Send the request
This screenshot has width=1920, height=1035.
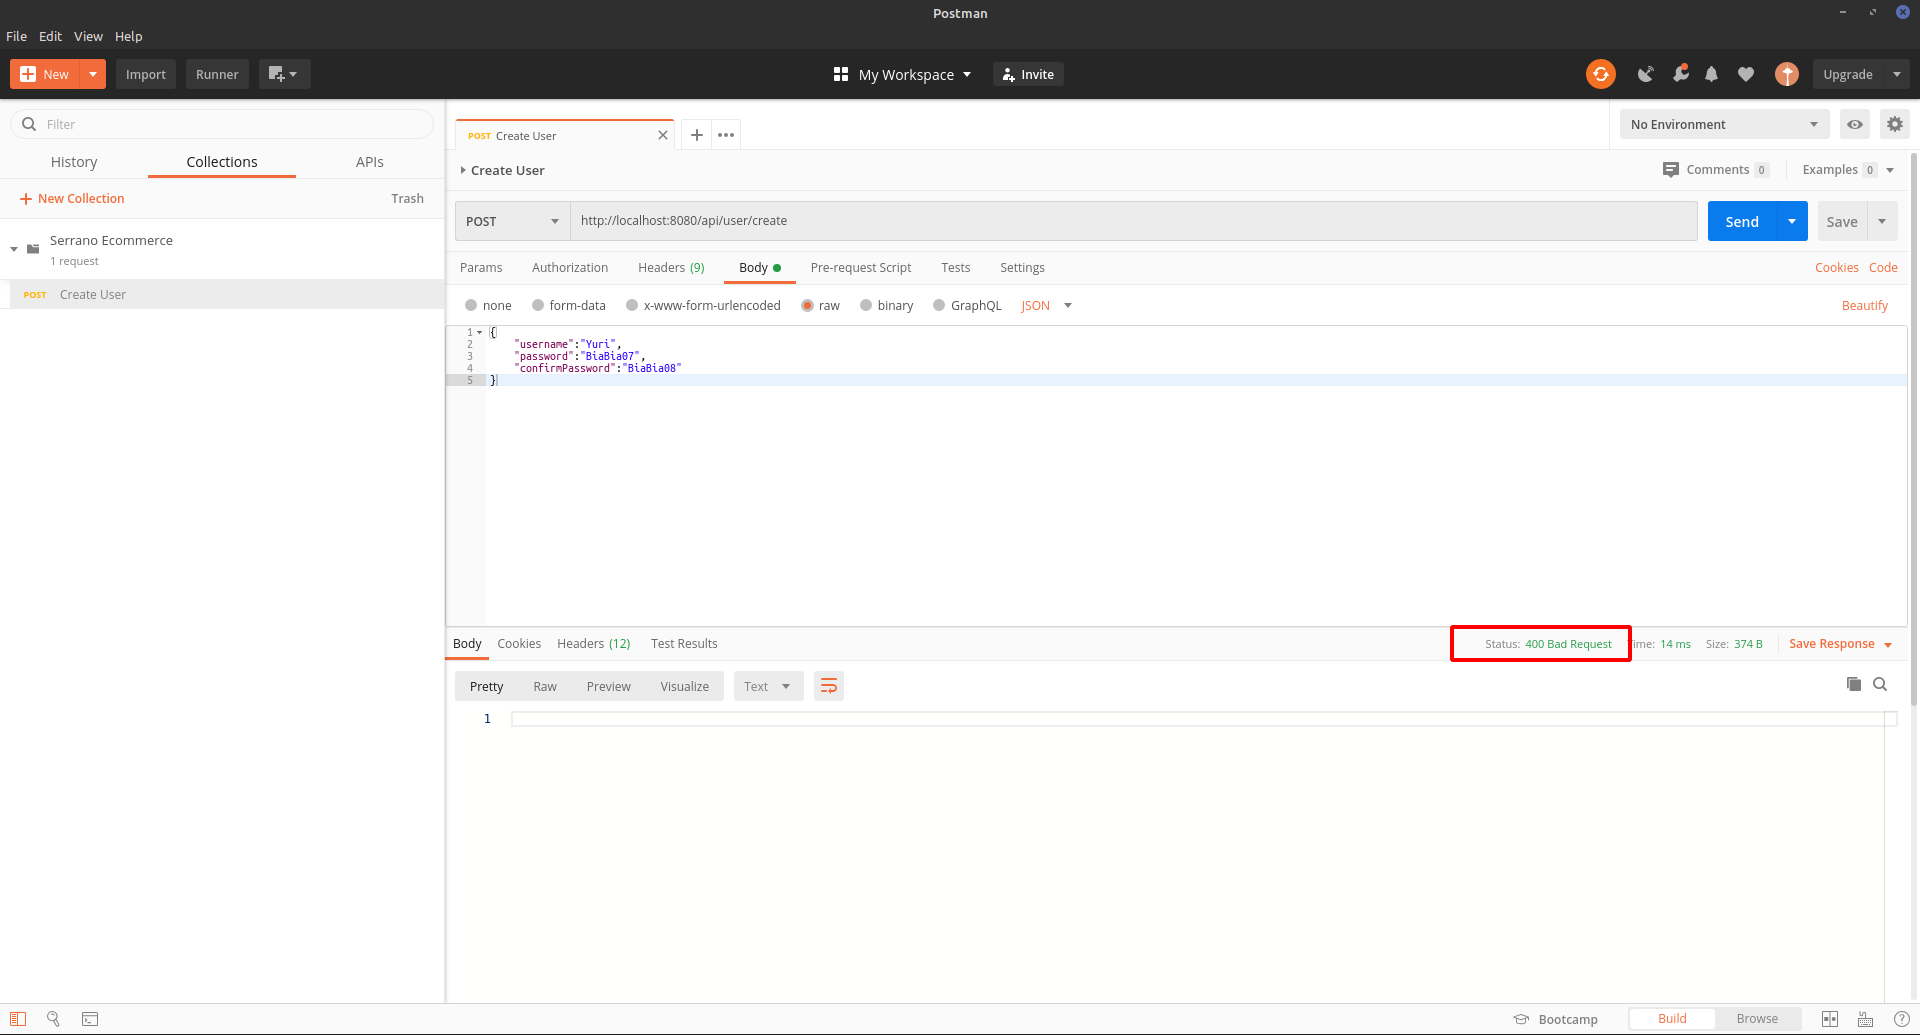click(x=1742, y=221)
